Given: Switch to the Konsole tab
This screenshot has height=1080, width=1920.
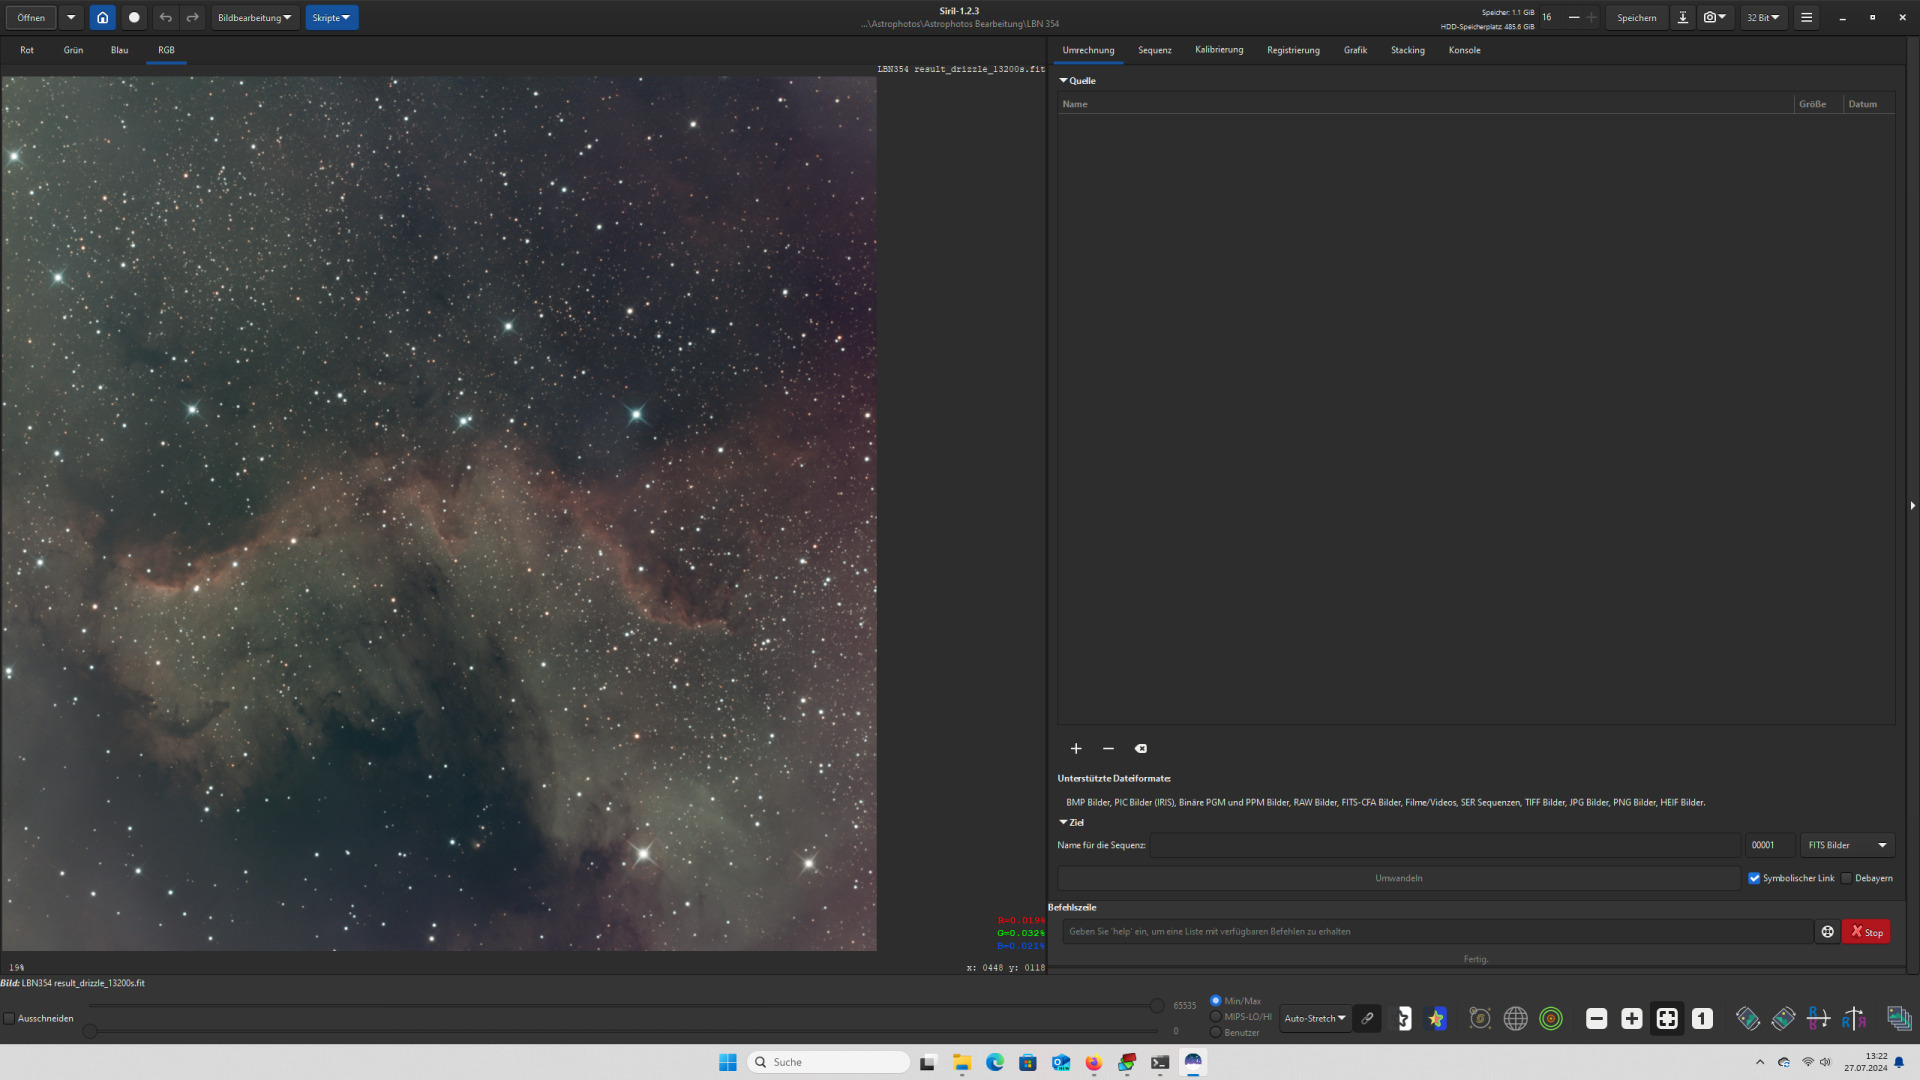Looking at the screenshot, I should click(1464, 50).
